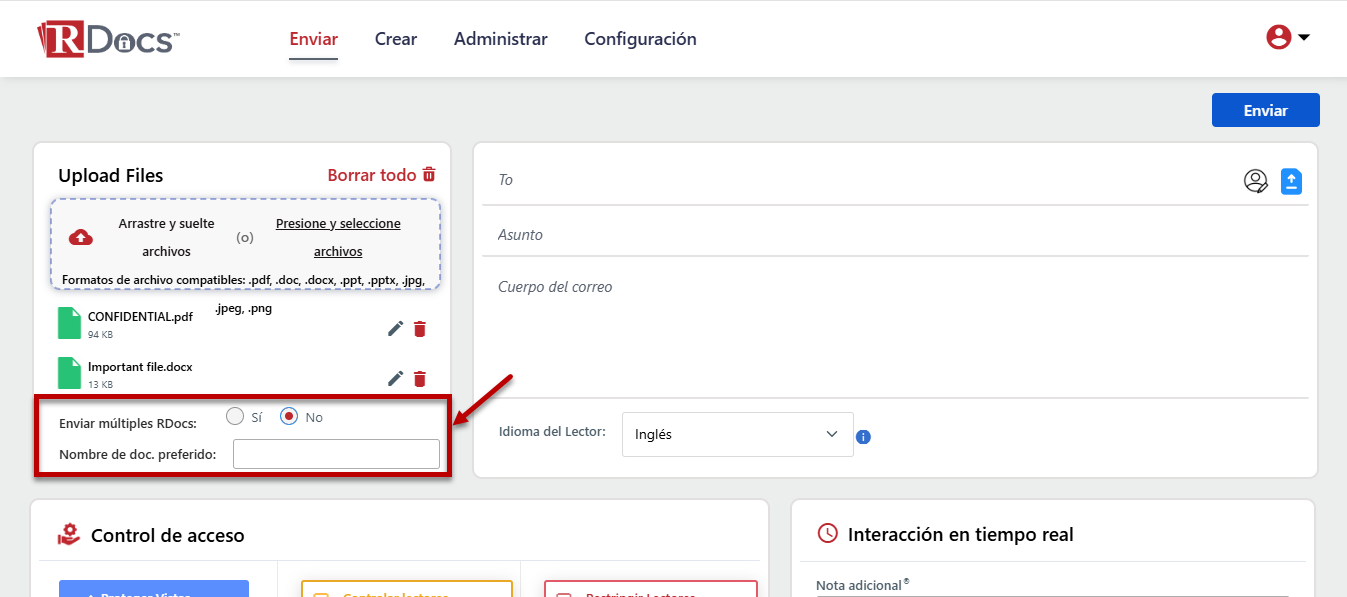Open the Administrar tab
Viewport: 1347px width, 597px height.
(x=500, y=39)
